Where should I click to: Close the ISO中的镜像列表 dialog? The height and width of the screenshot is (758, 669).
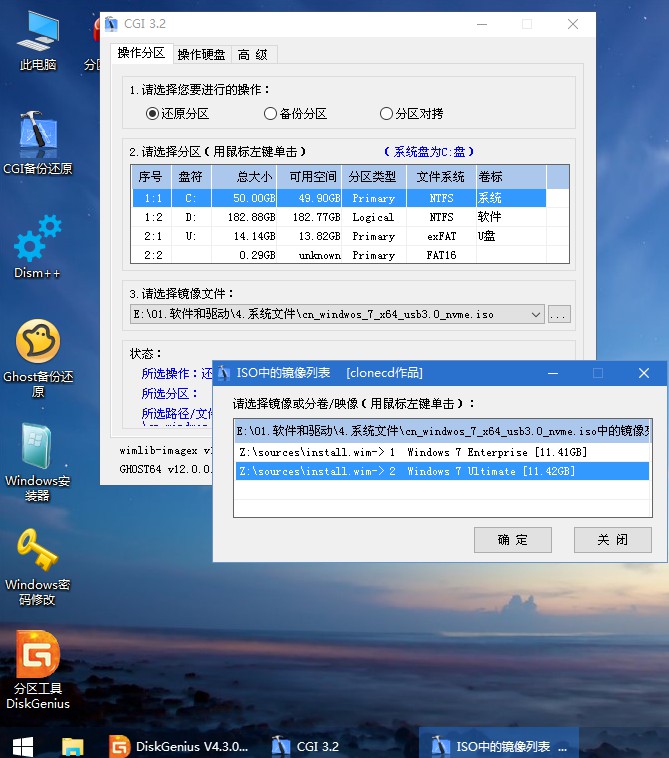pyautogui.click(x=644, y=373)
